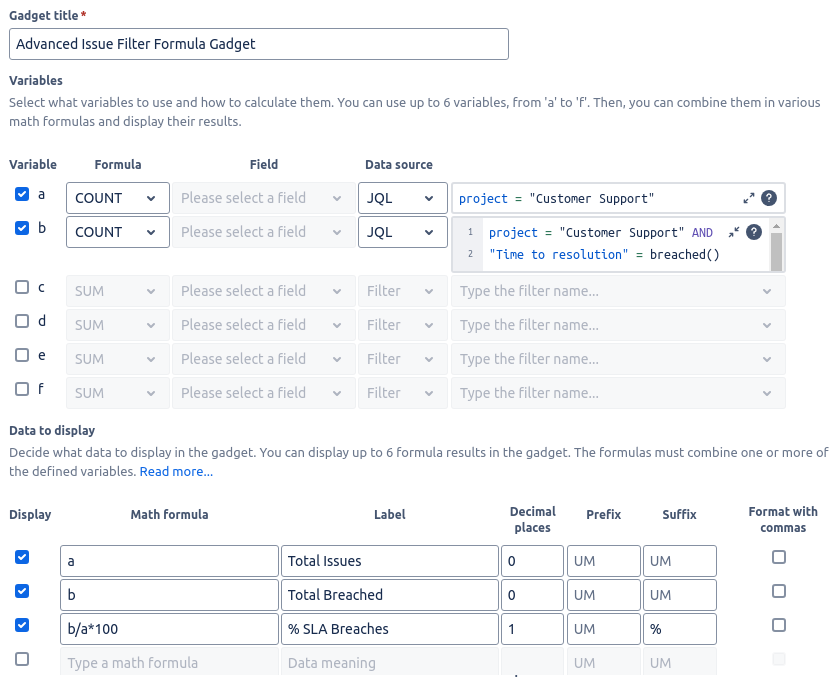Collapse the JQL editor for variable b
The height and width of the screenshot is (677, 836).
point(734,232)
